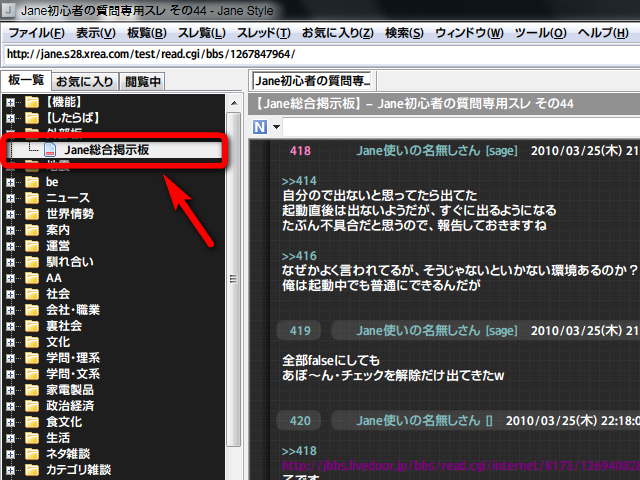This screenshot has height=480, width=640.
Task: Click the AA folder icon
Action: tap(32, 278)
